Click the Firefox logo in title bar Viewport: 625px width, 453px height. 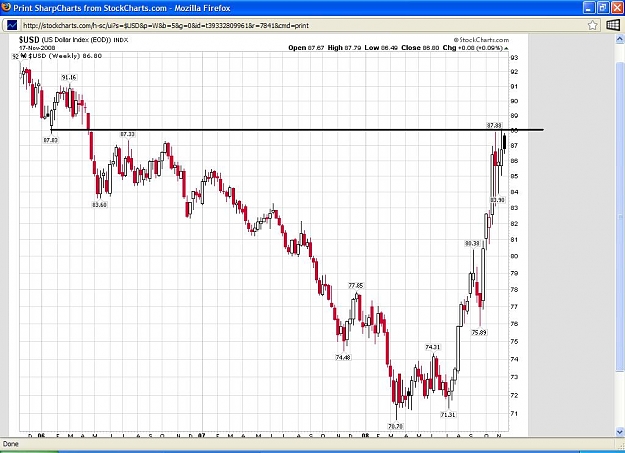(6, 7)
